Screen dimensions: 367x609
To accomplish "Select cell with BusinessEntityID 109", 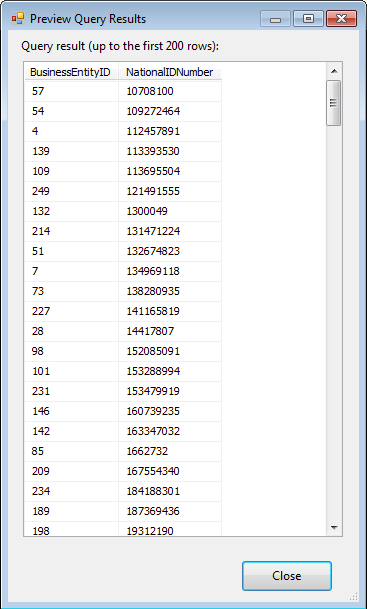I will tap(71, 171).
